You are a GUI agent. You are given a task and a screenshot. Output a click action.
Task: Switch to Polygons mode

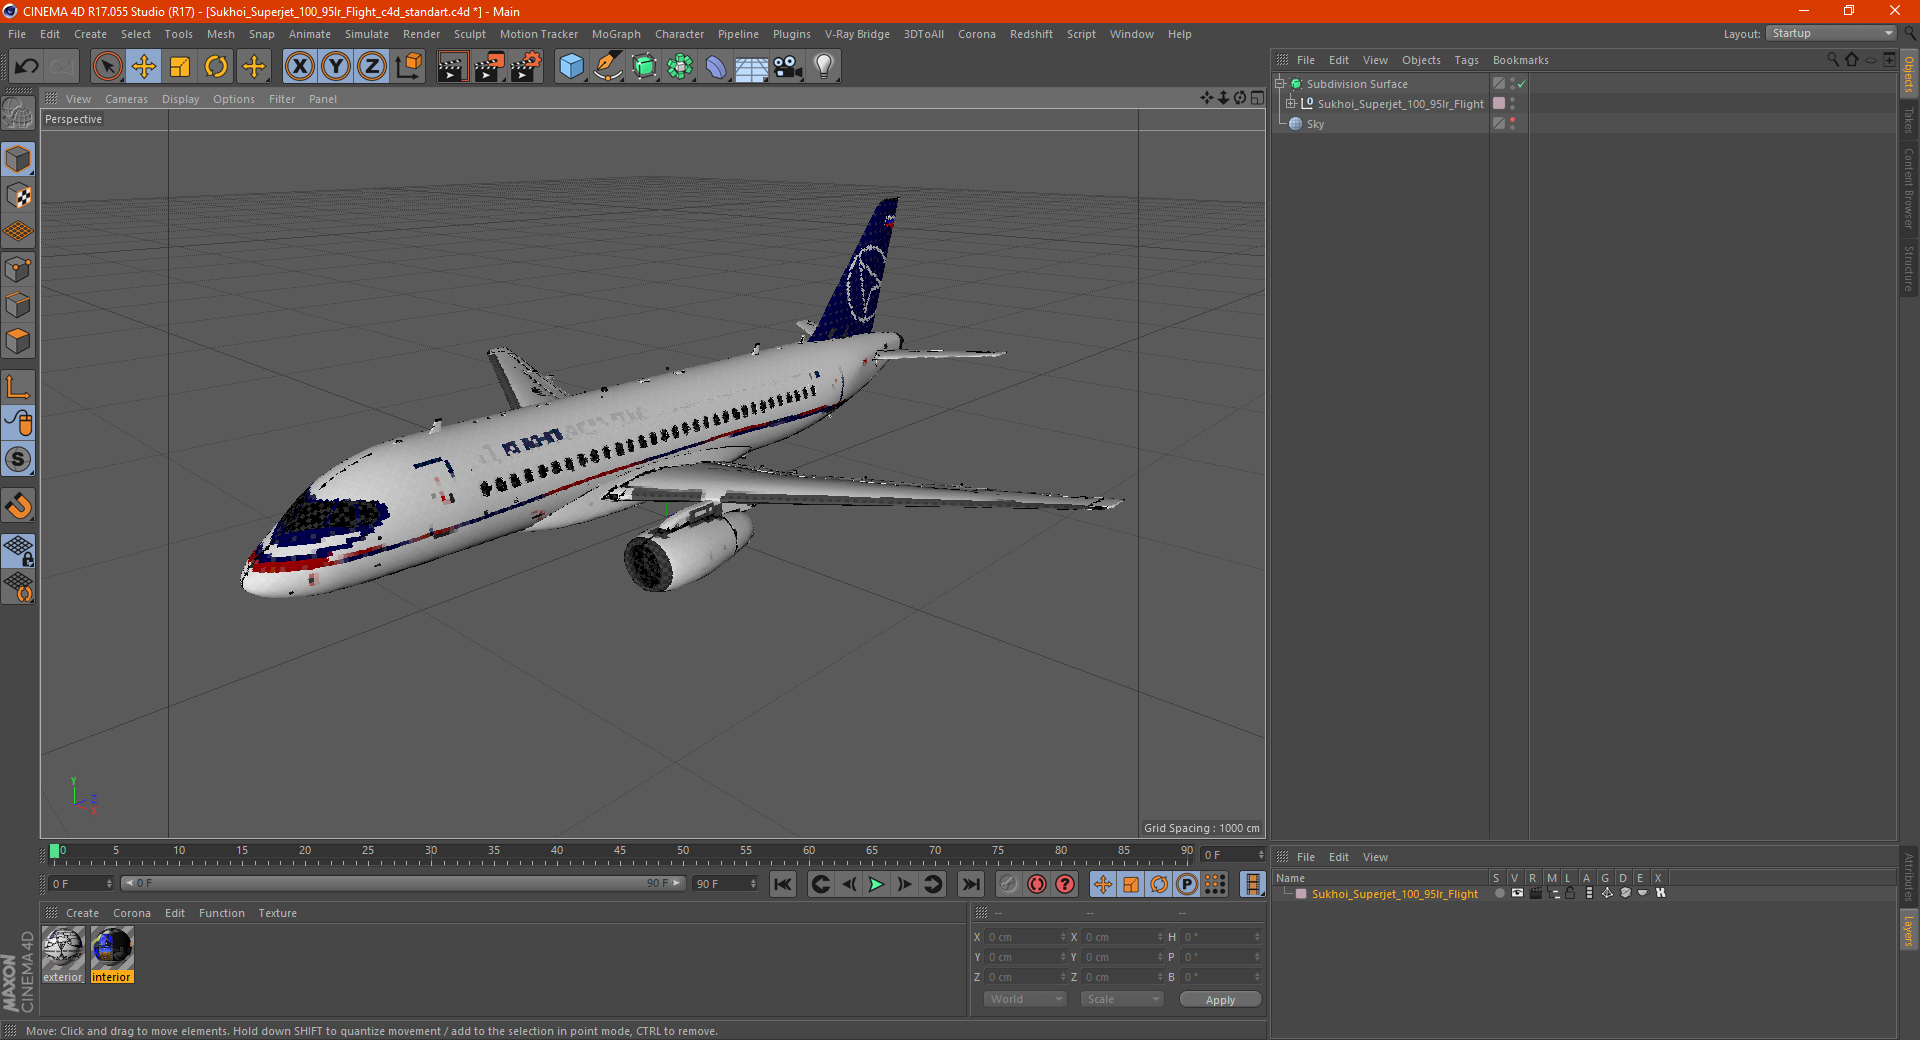coord(18,341)
